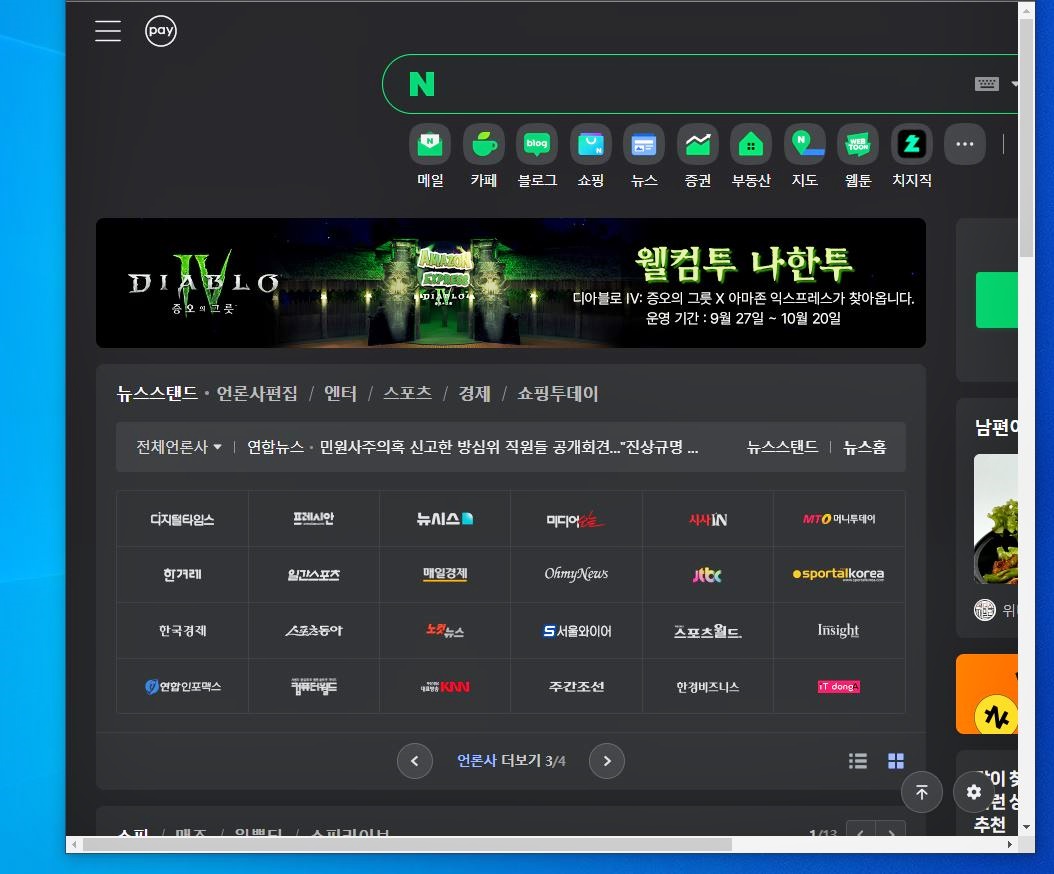Open the 디지털타임스 press logo
Image resolution: width=1054 pixels, height=874 pixels.
tap(182, 519)
